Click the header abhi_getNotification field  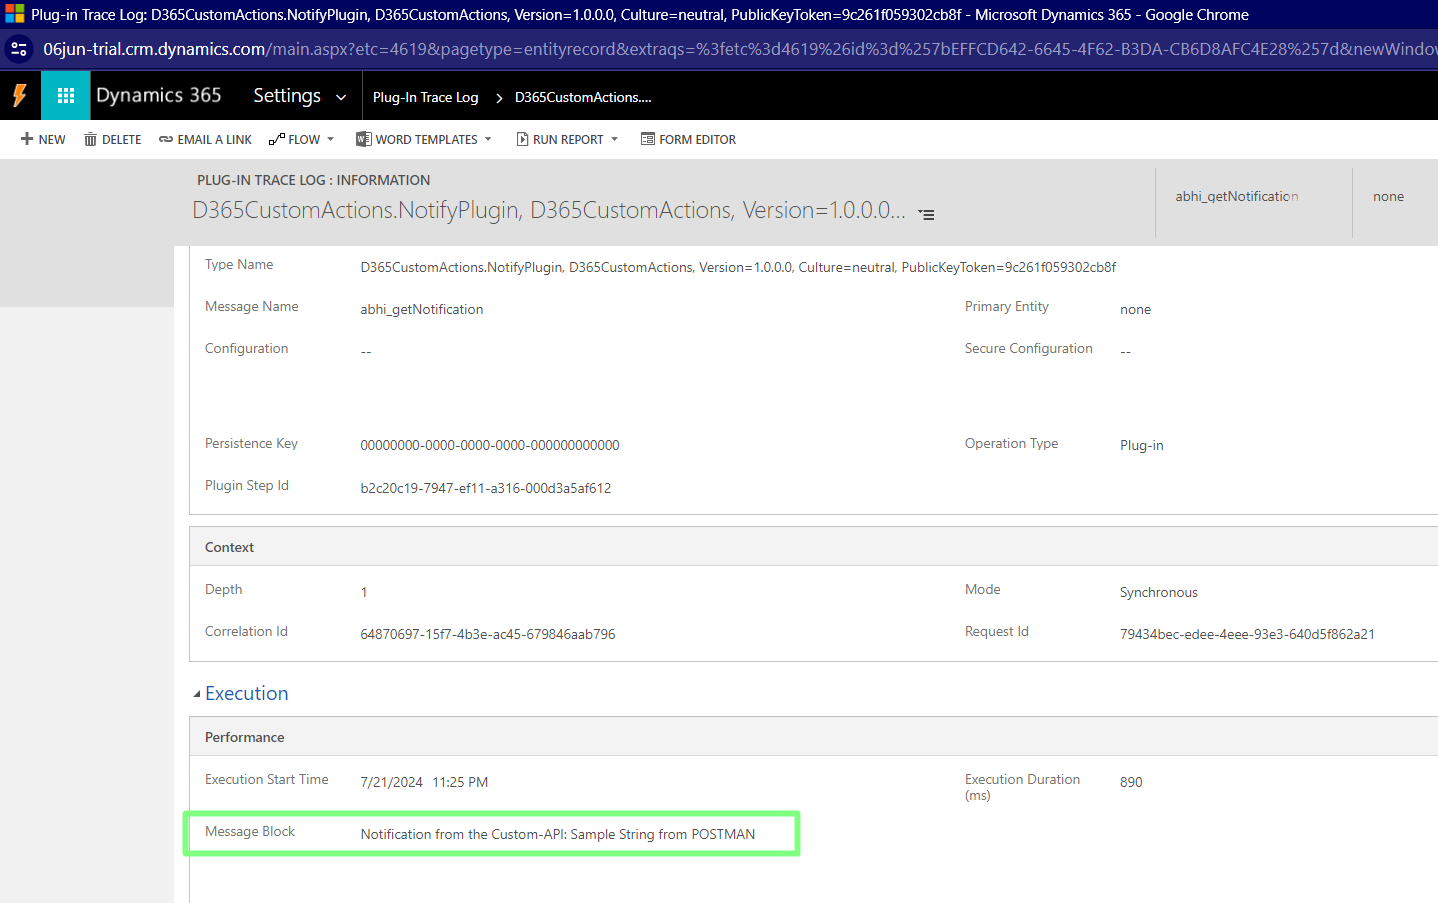point(1237,196)
